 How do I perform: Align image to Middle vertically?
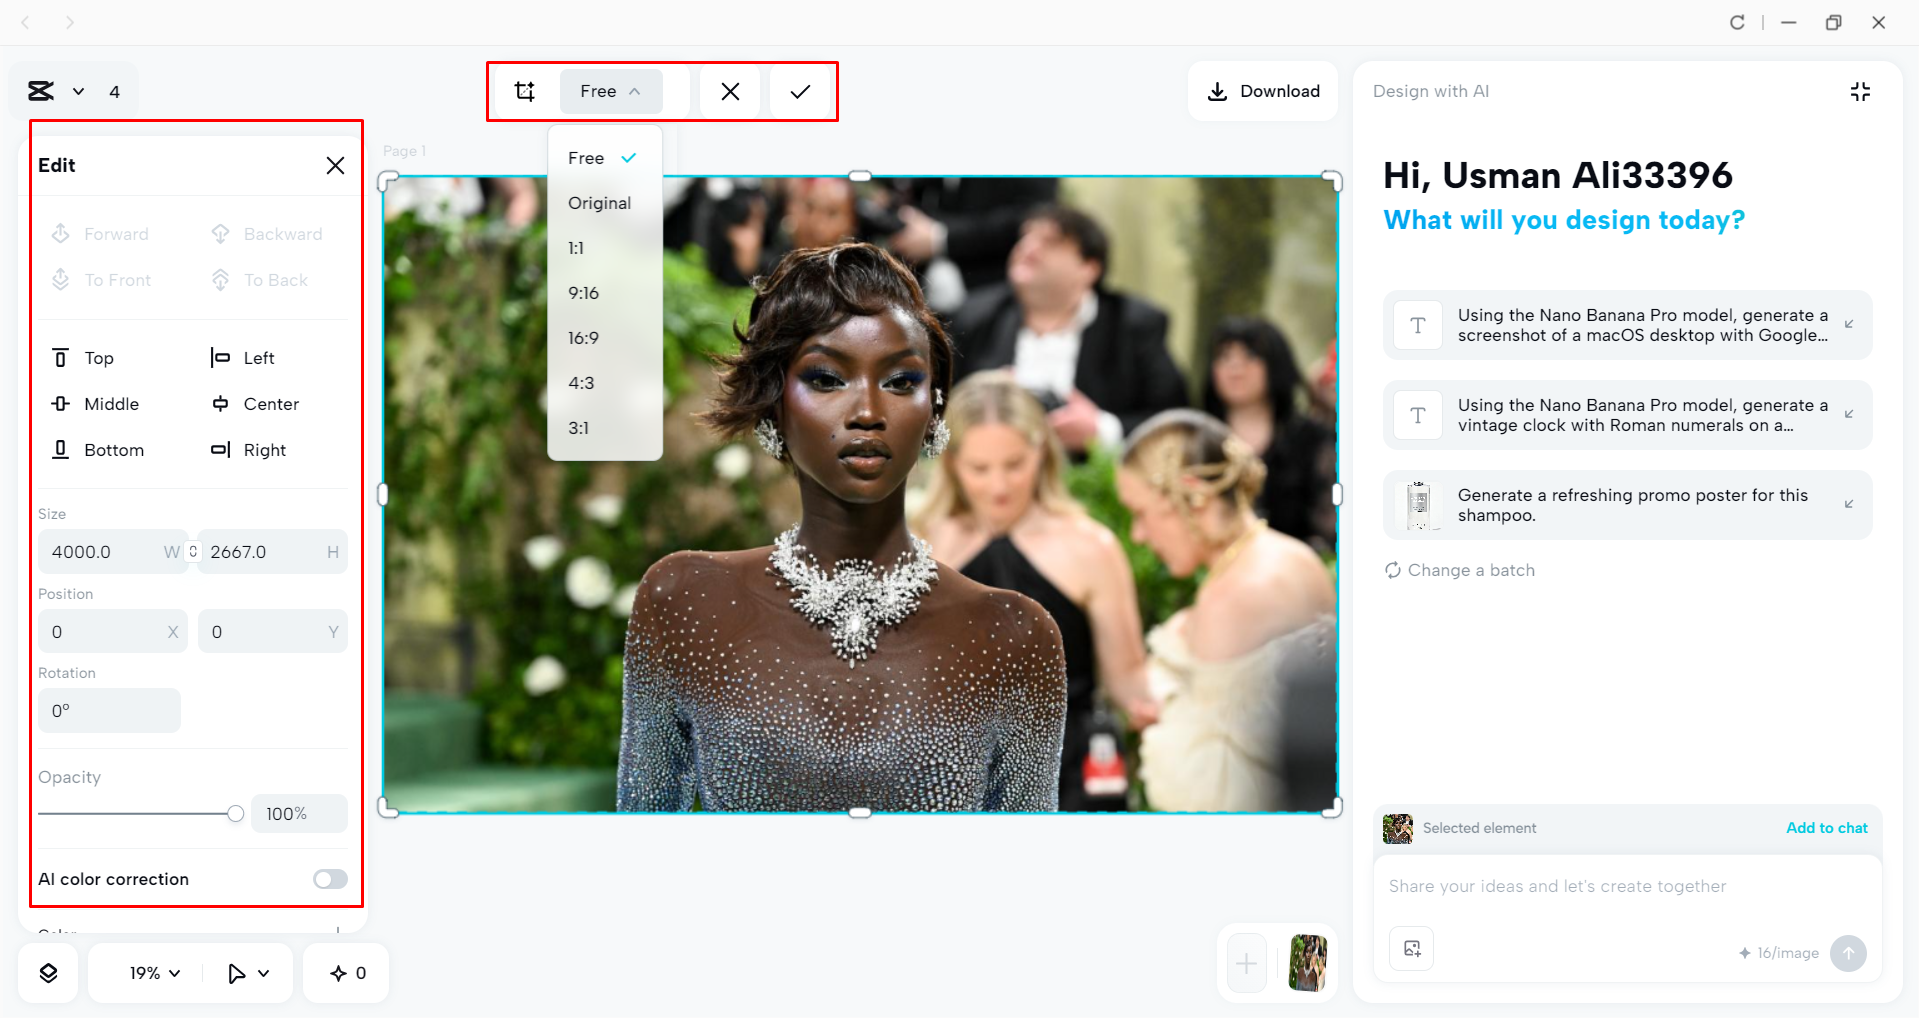(x=95, y=404)
